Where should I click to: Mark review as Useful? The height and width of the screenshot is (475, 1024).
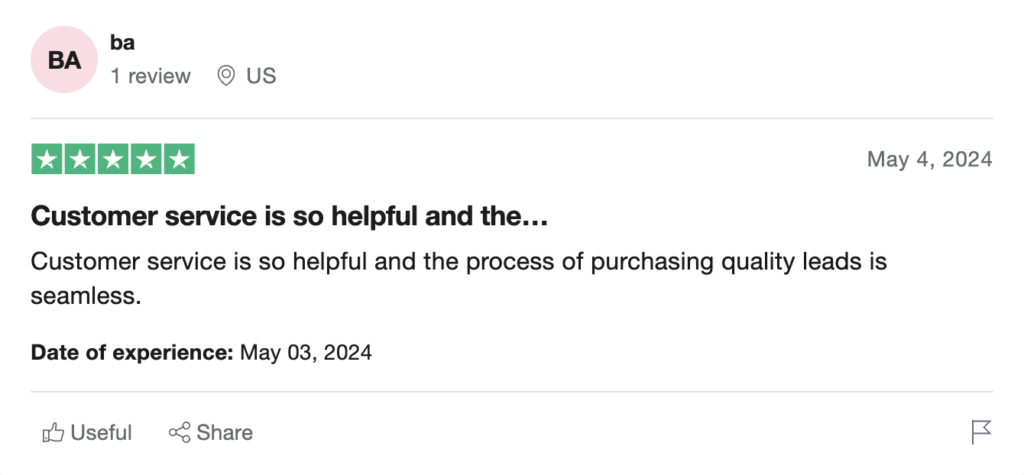[87, 433]
